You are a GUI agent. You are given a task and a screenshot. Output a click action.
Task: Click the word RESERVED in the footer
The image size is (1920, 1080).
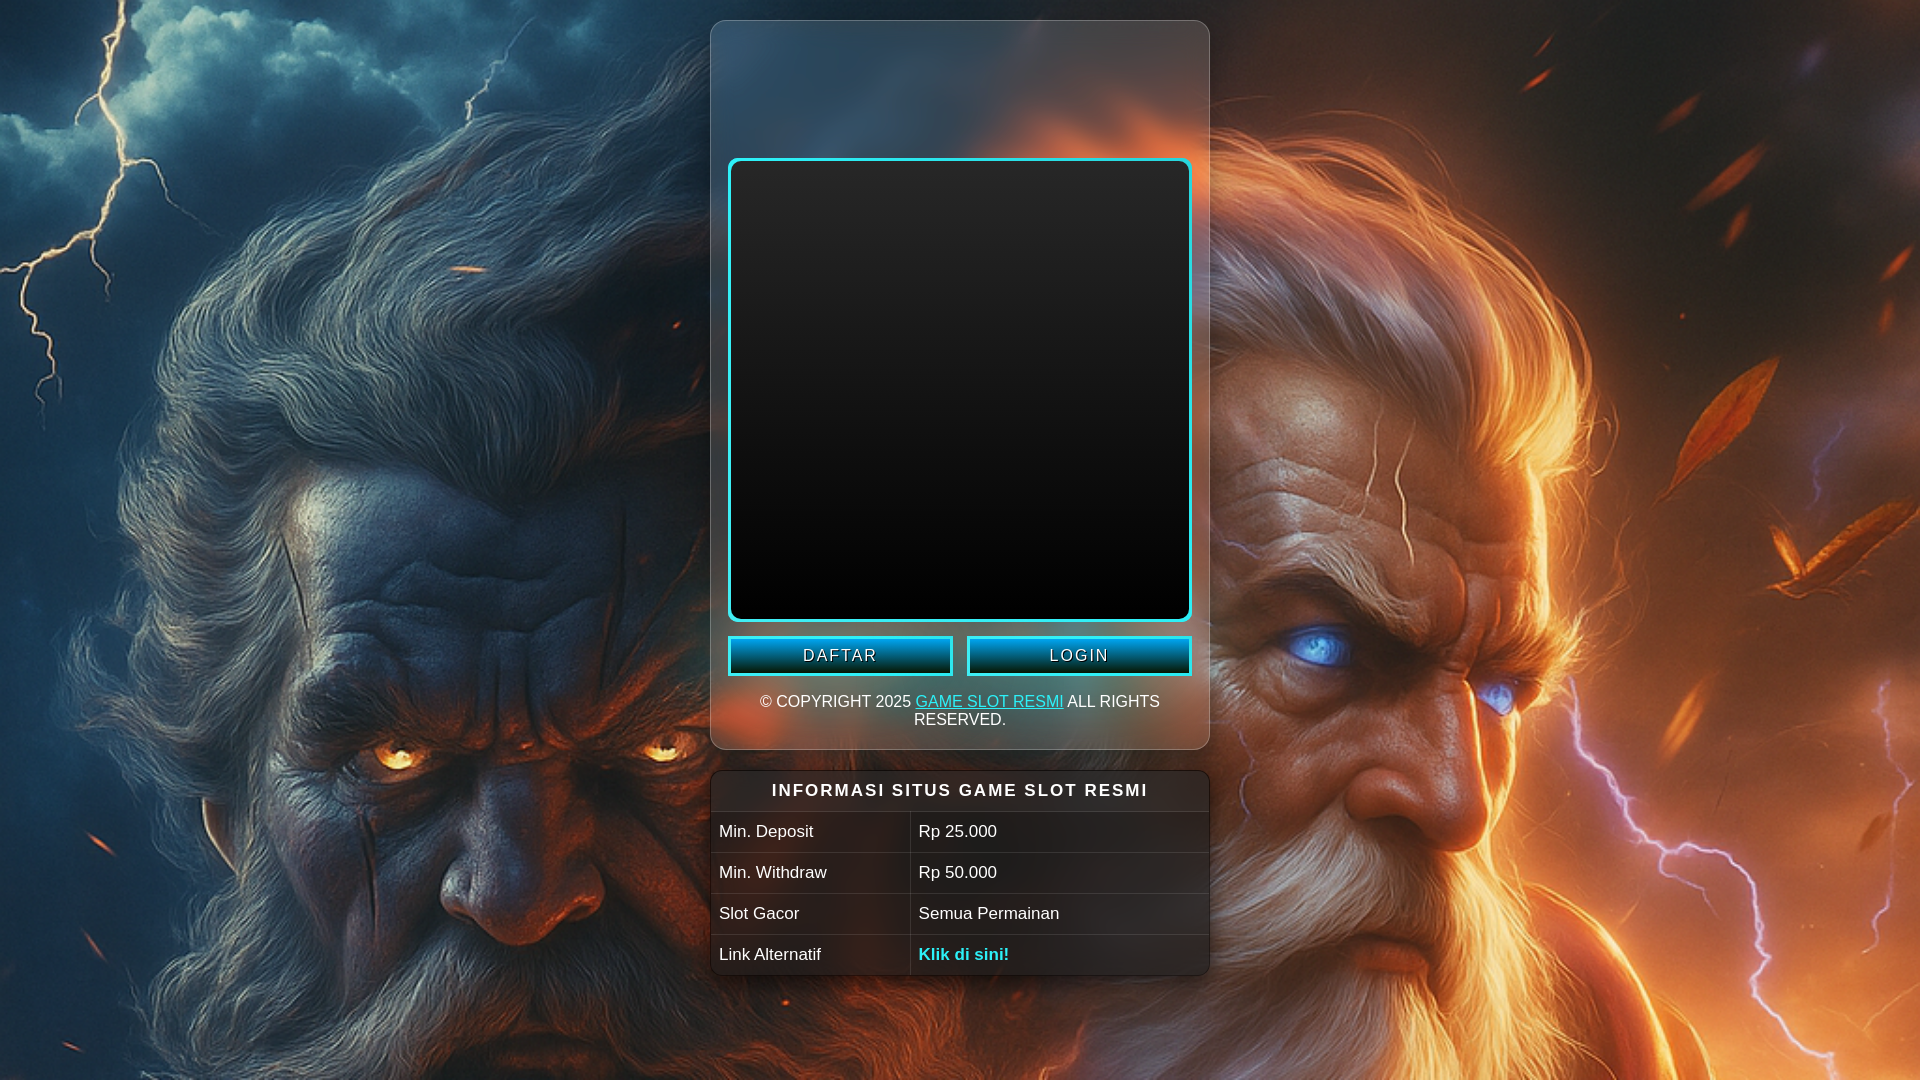click(958, 720)
